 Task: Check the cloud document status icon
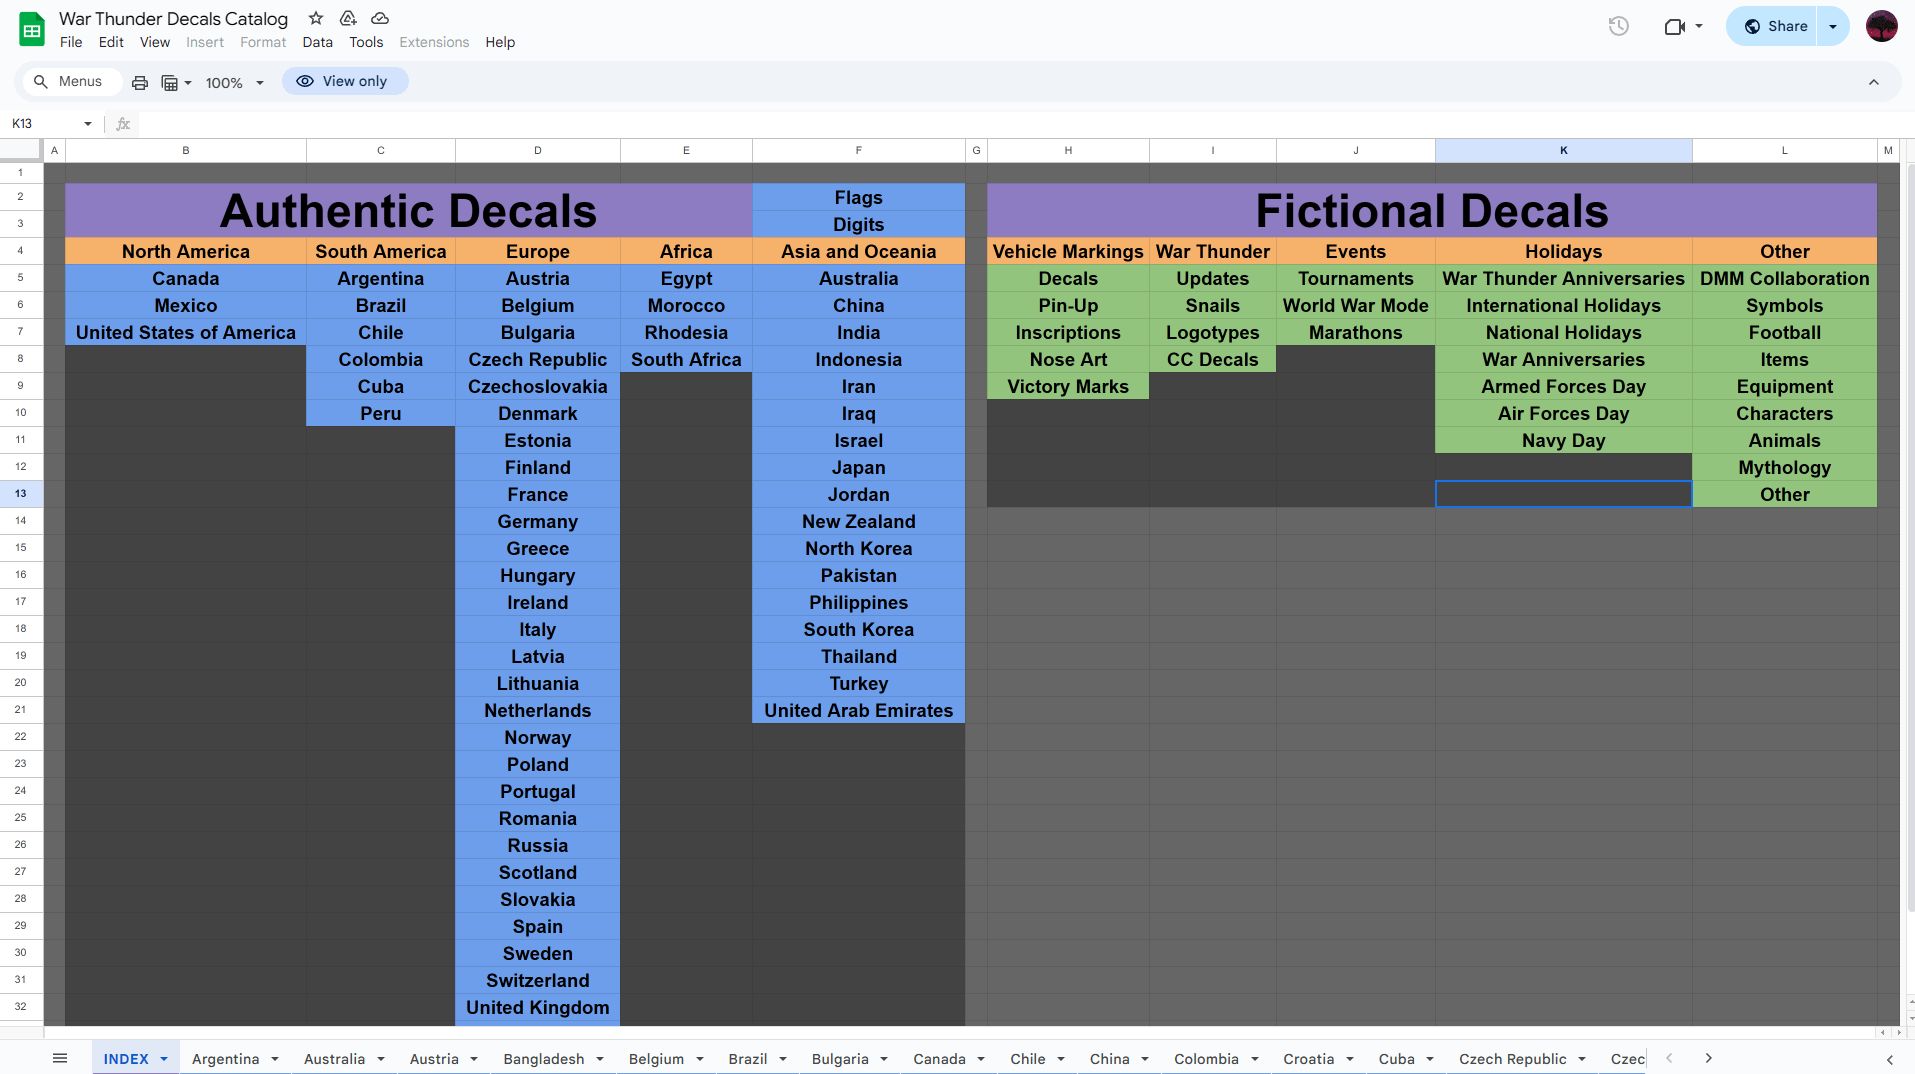click(x=380, y=18)
